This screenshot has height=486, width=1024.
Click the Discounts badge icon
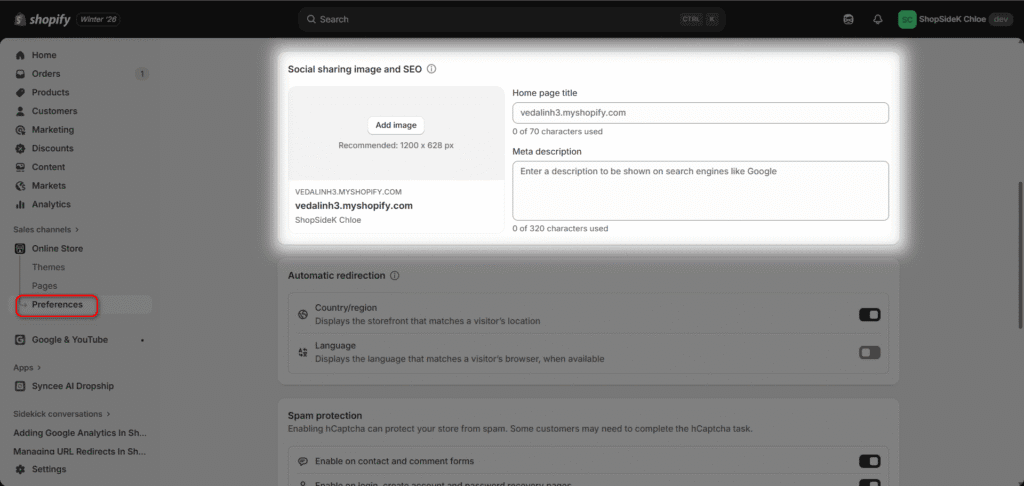click(20, 148)
